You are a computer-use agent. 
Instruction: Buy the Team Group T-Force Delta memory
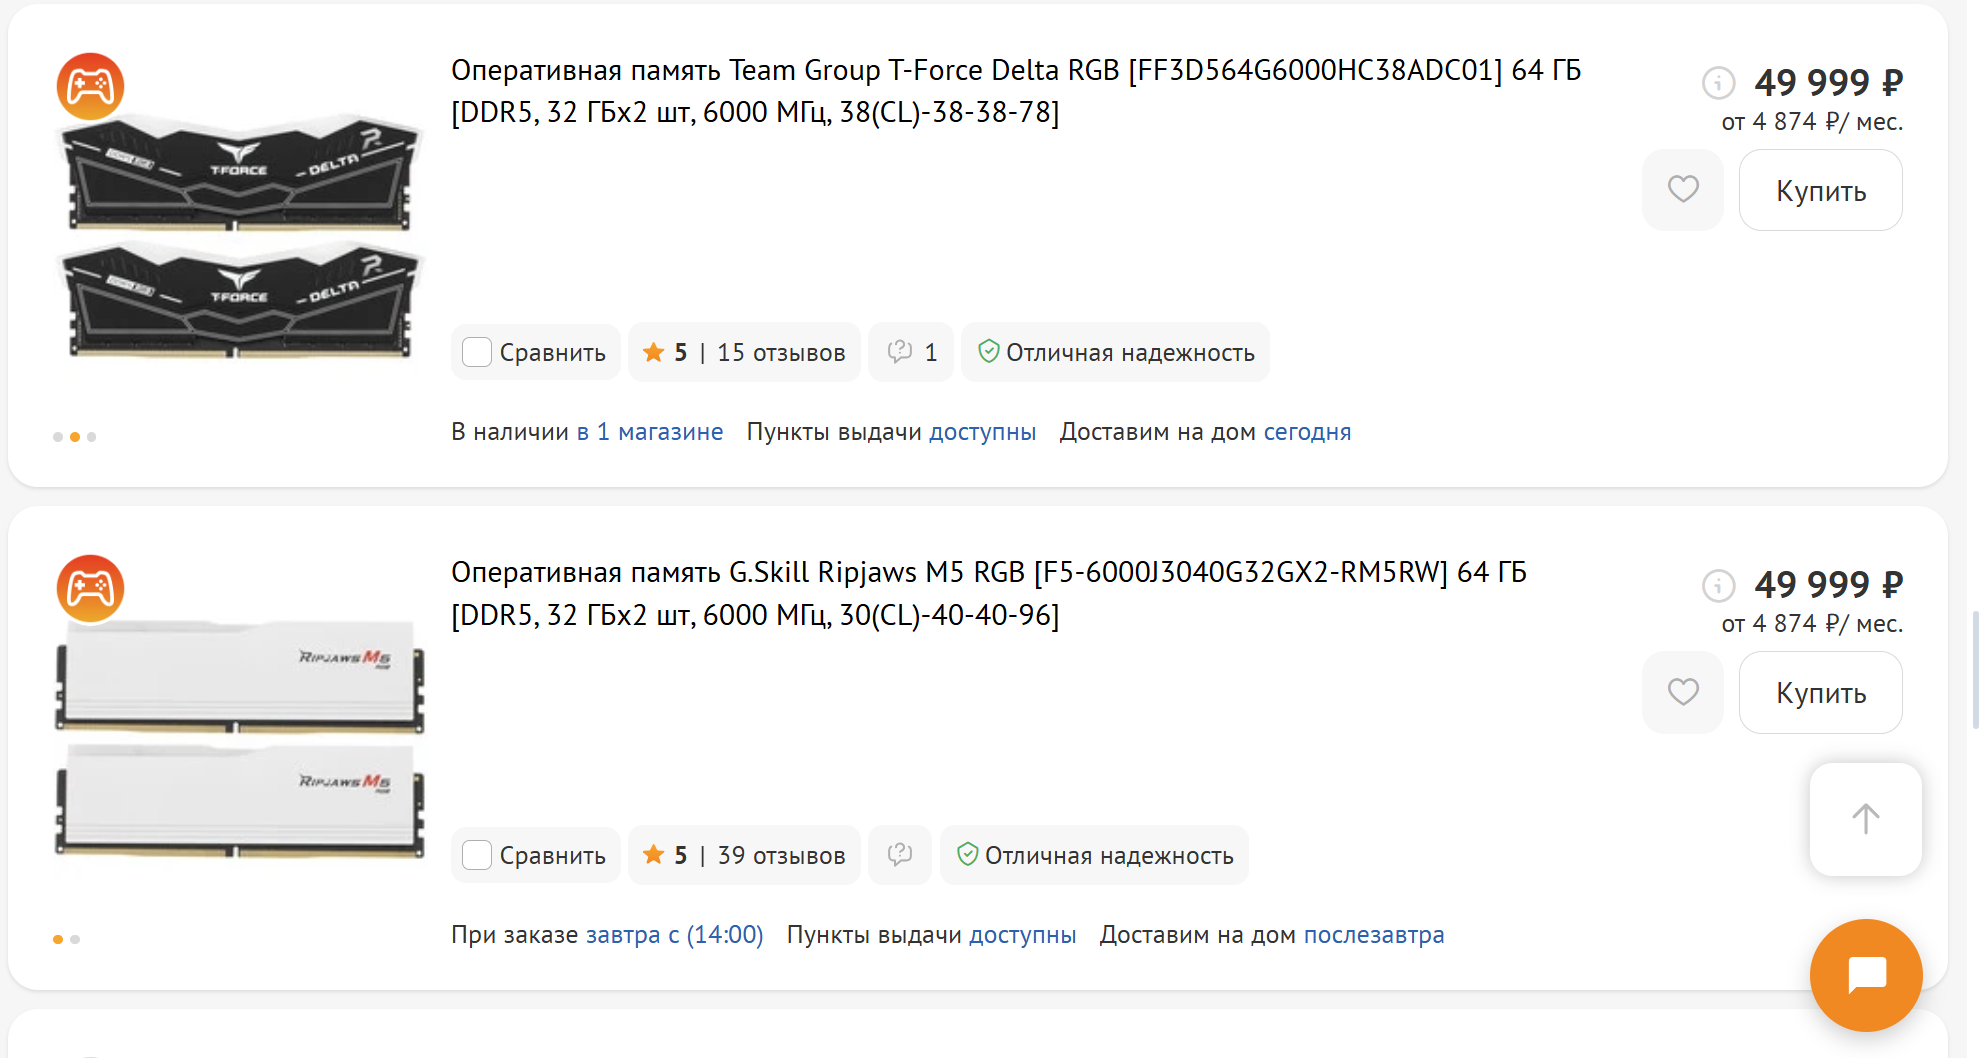[1820, 190]
